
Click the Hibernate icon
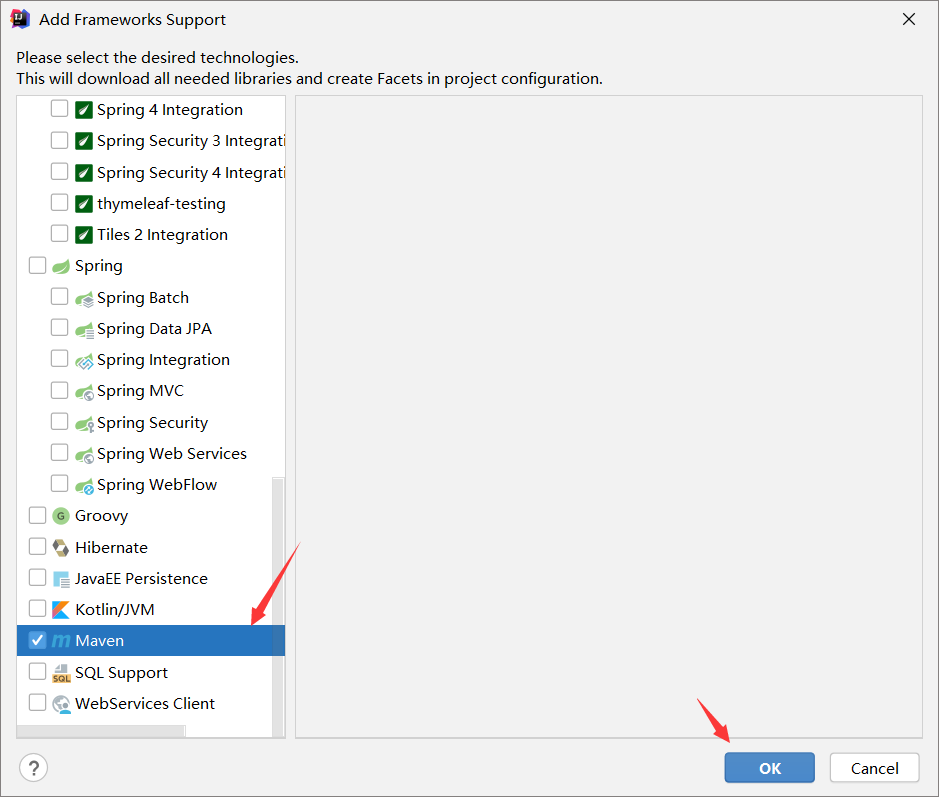61,547
